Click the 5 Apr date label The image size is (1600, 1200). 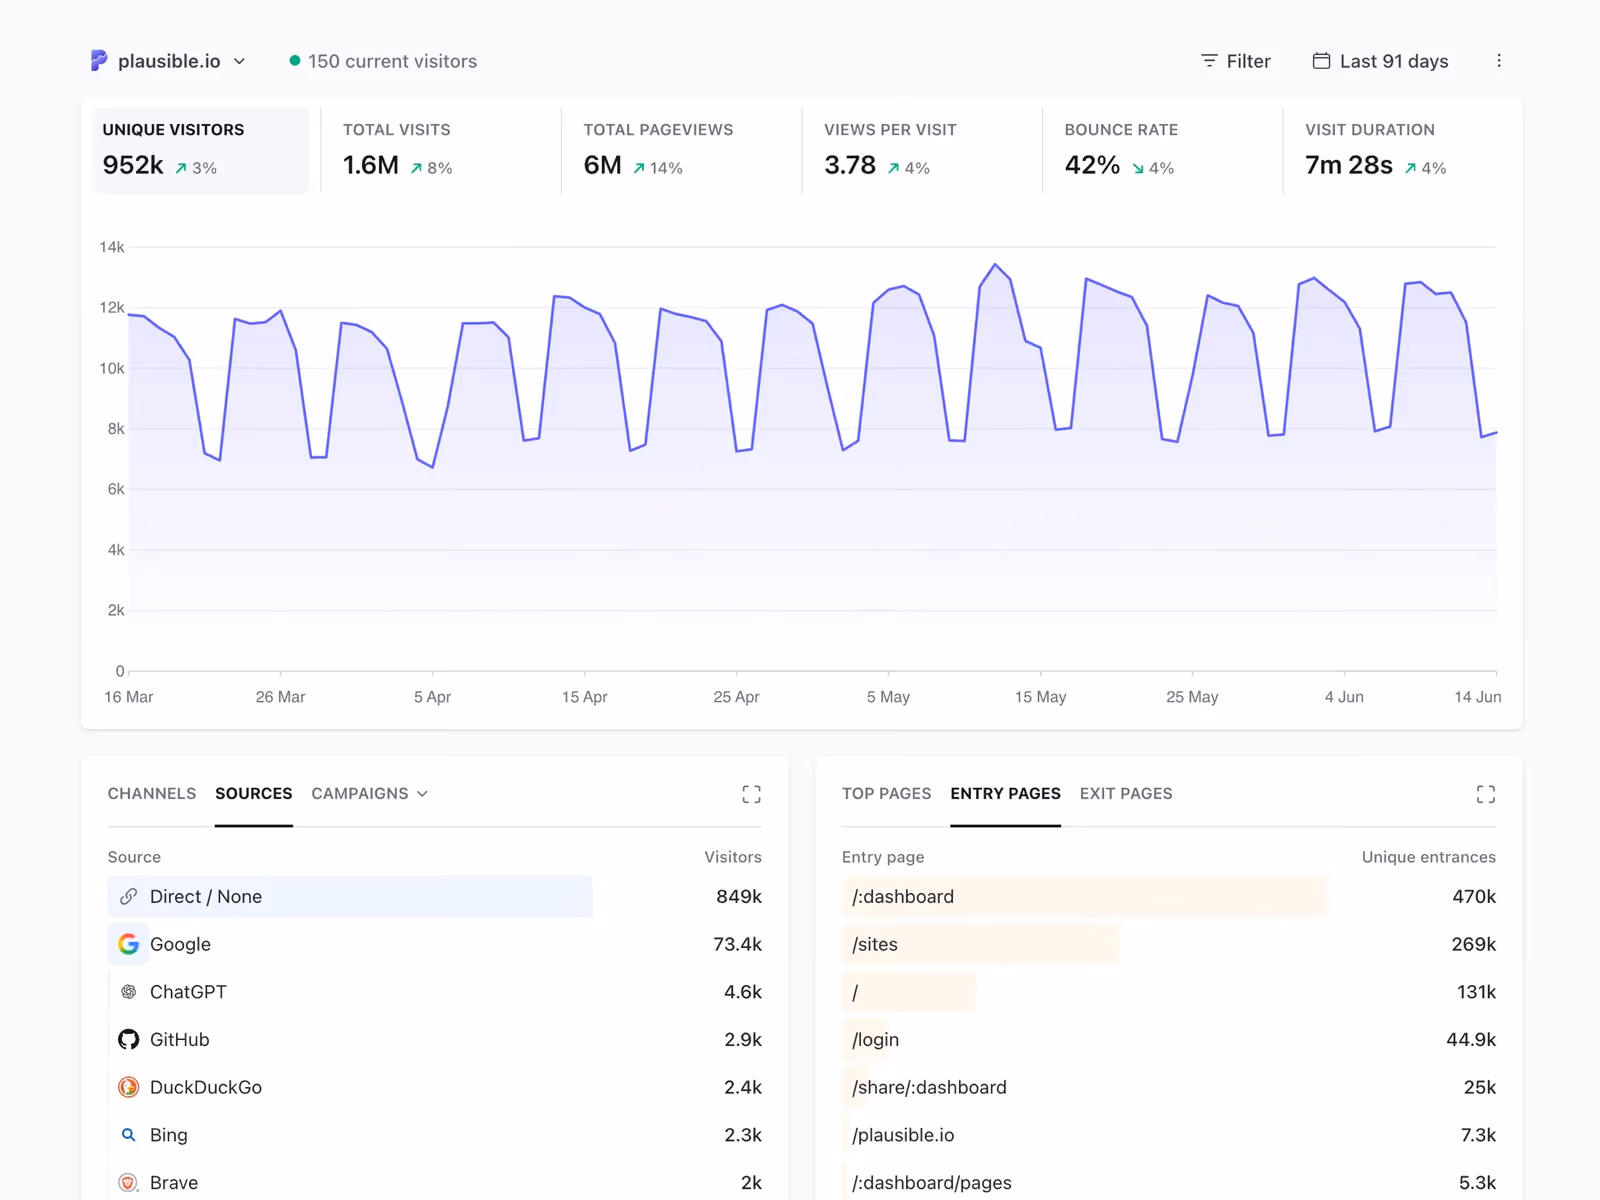tap(432, 697)
